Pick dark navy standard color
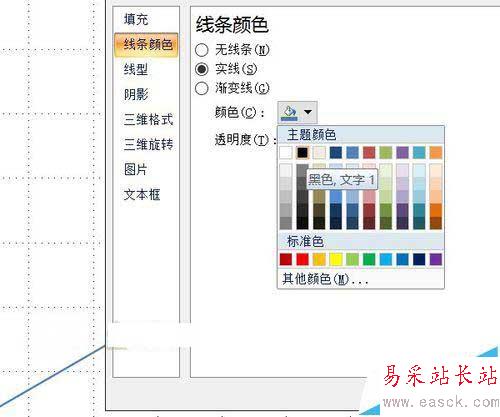This screenshot has height=417, width=500. [419, 259]
